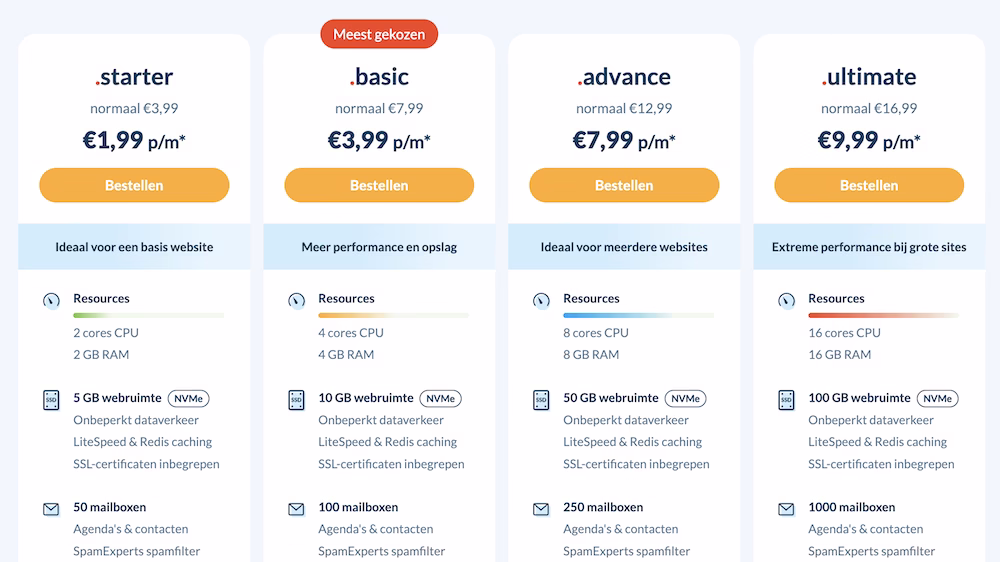Screen dimensions: 1000x562
Task: Click the advance plan SSD storage icon
Action: click(x=541, y=400)
